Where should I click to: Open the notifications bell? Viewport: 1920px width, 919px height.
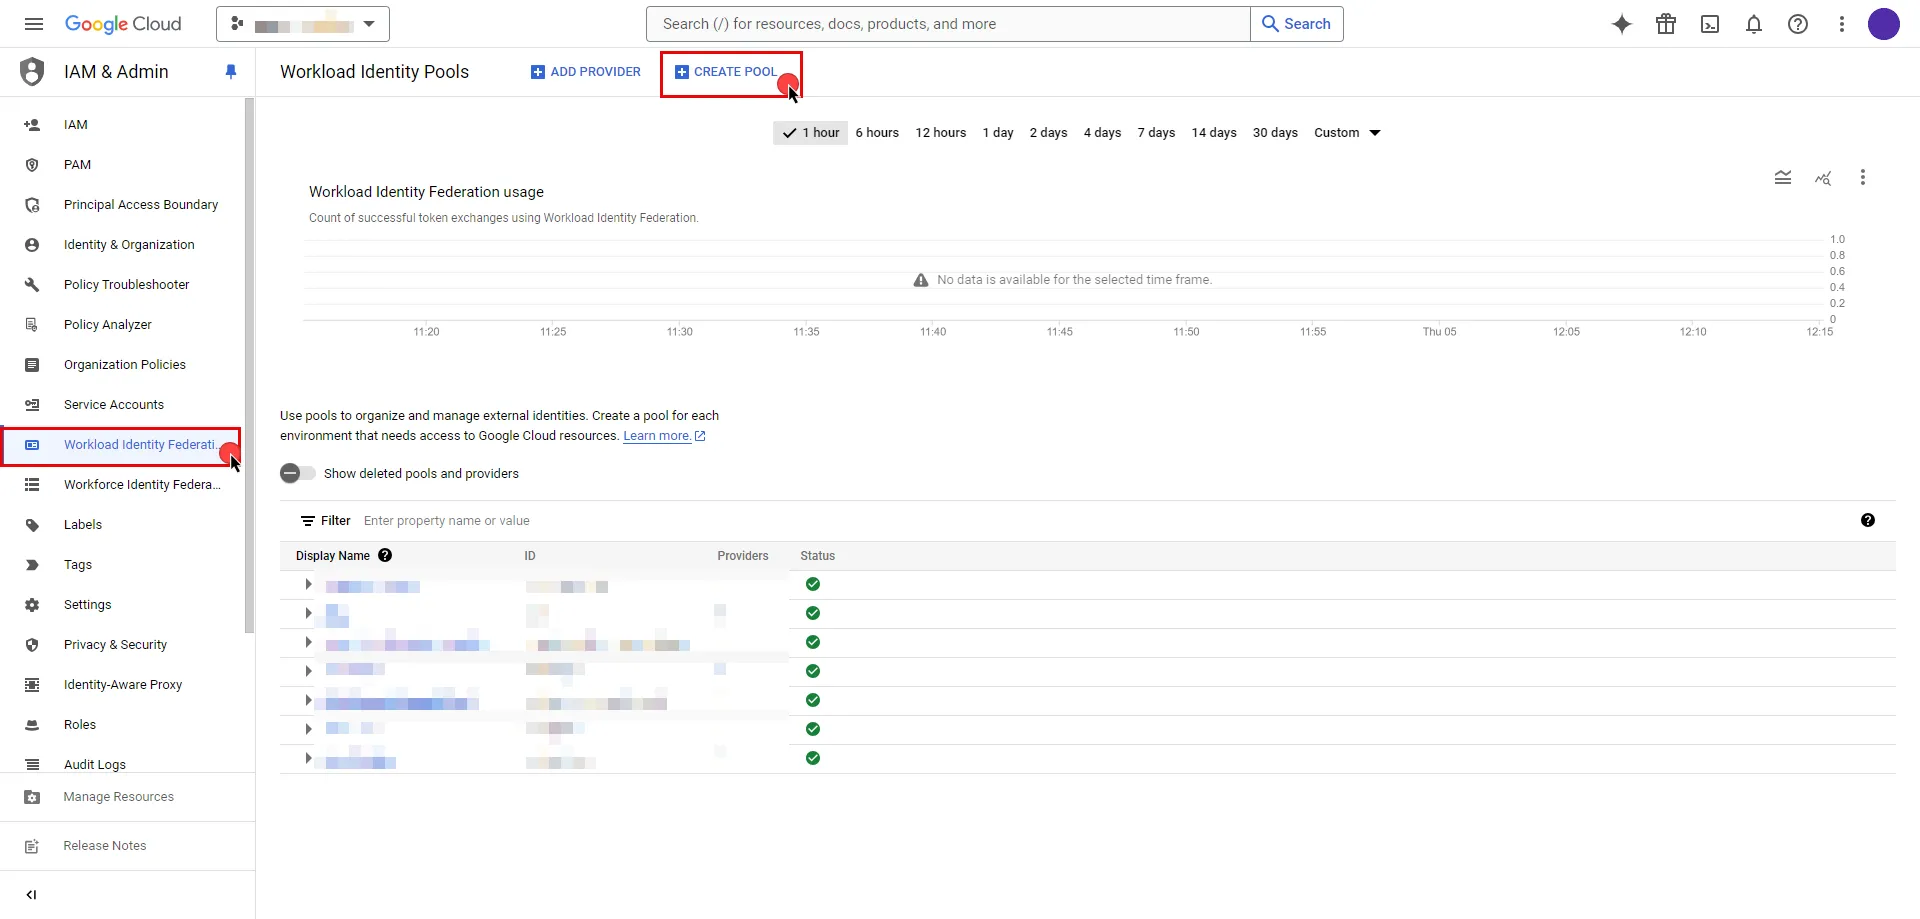coord(1754,24)
